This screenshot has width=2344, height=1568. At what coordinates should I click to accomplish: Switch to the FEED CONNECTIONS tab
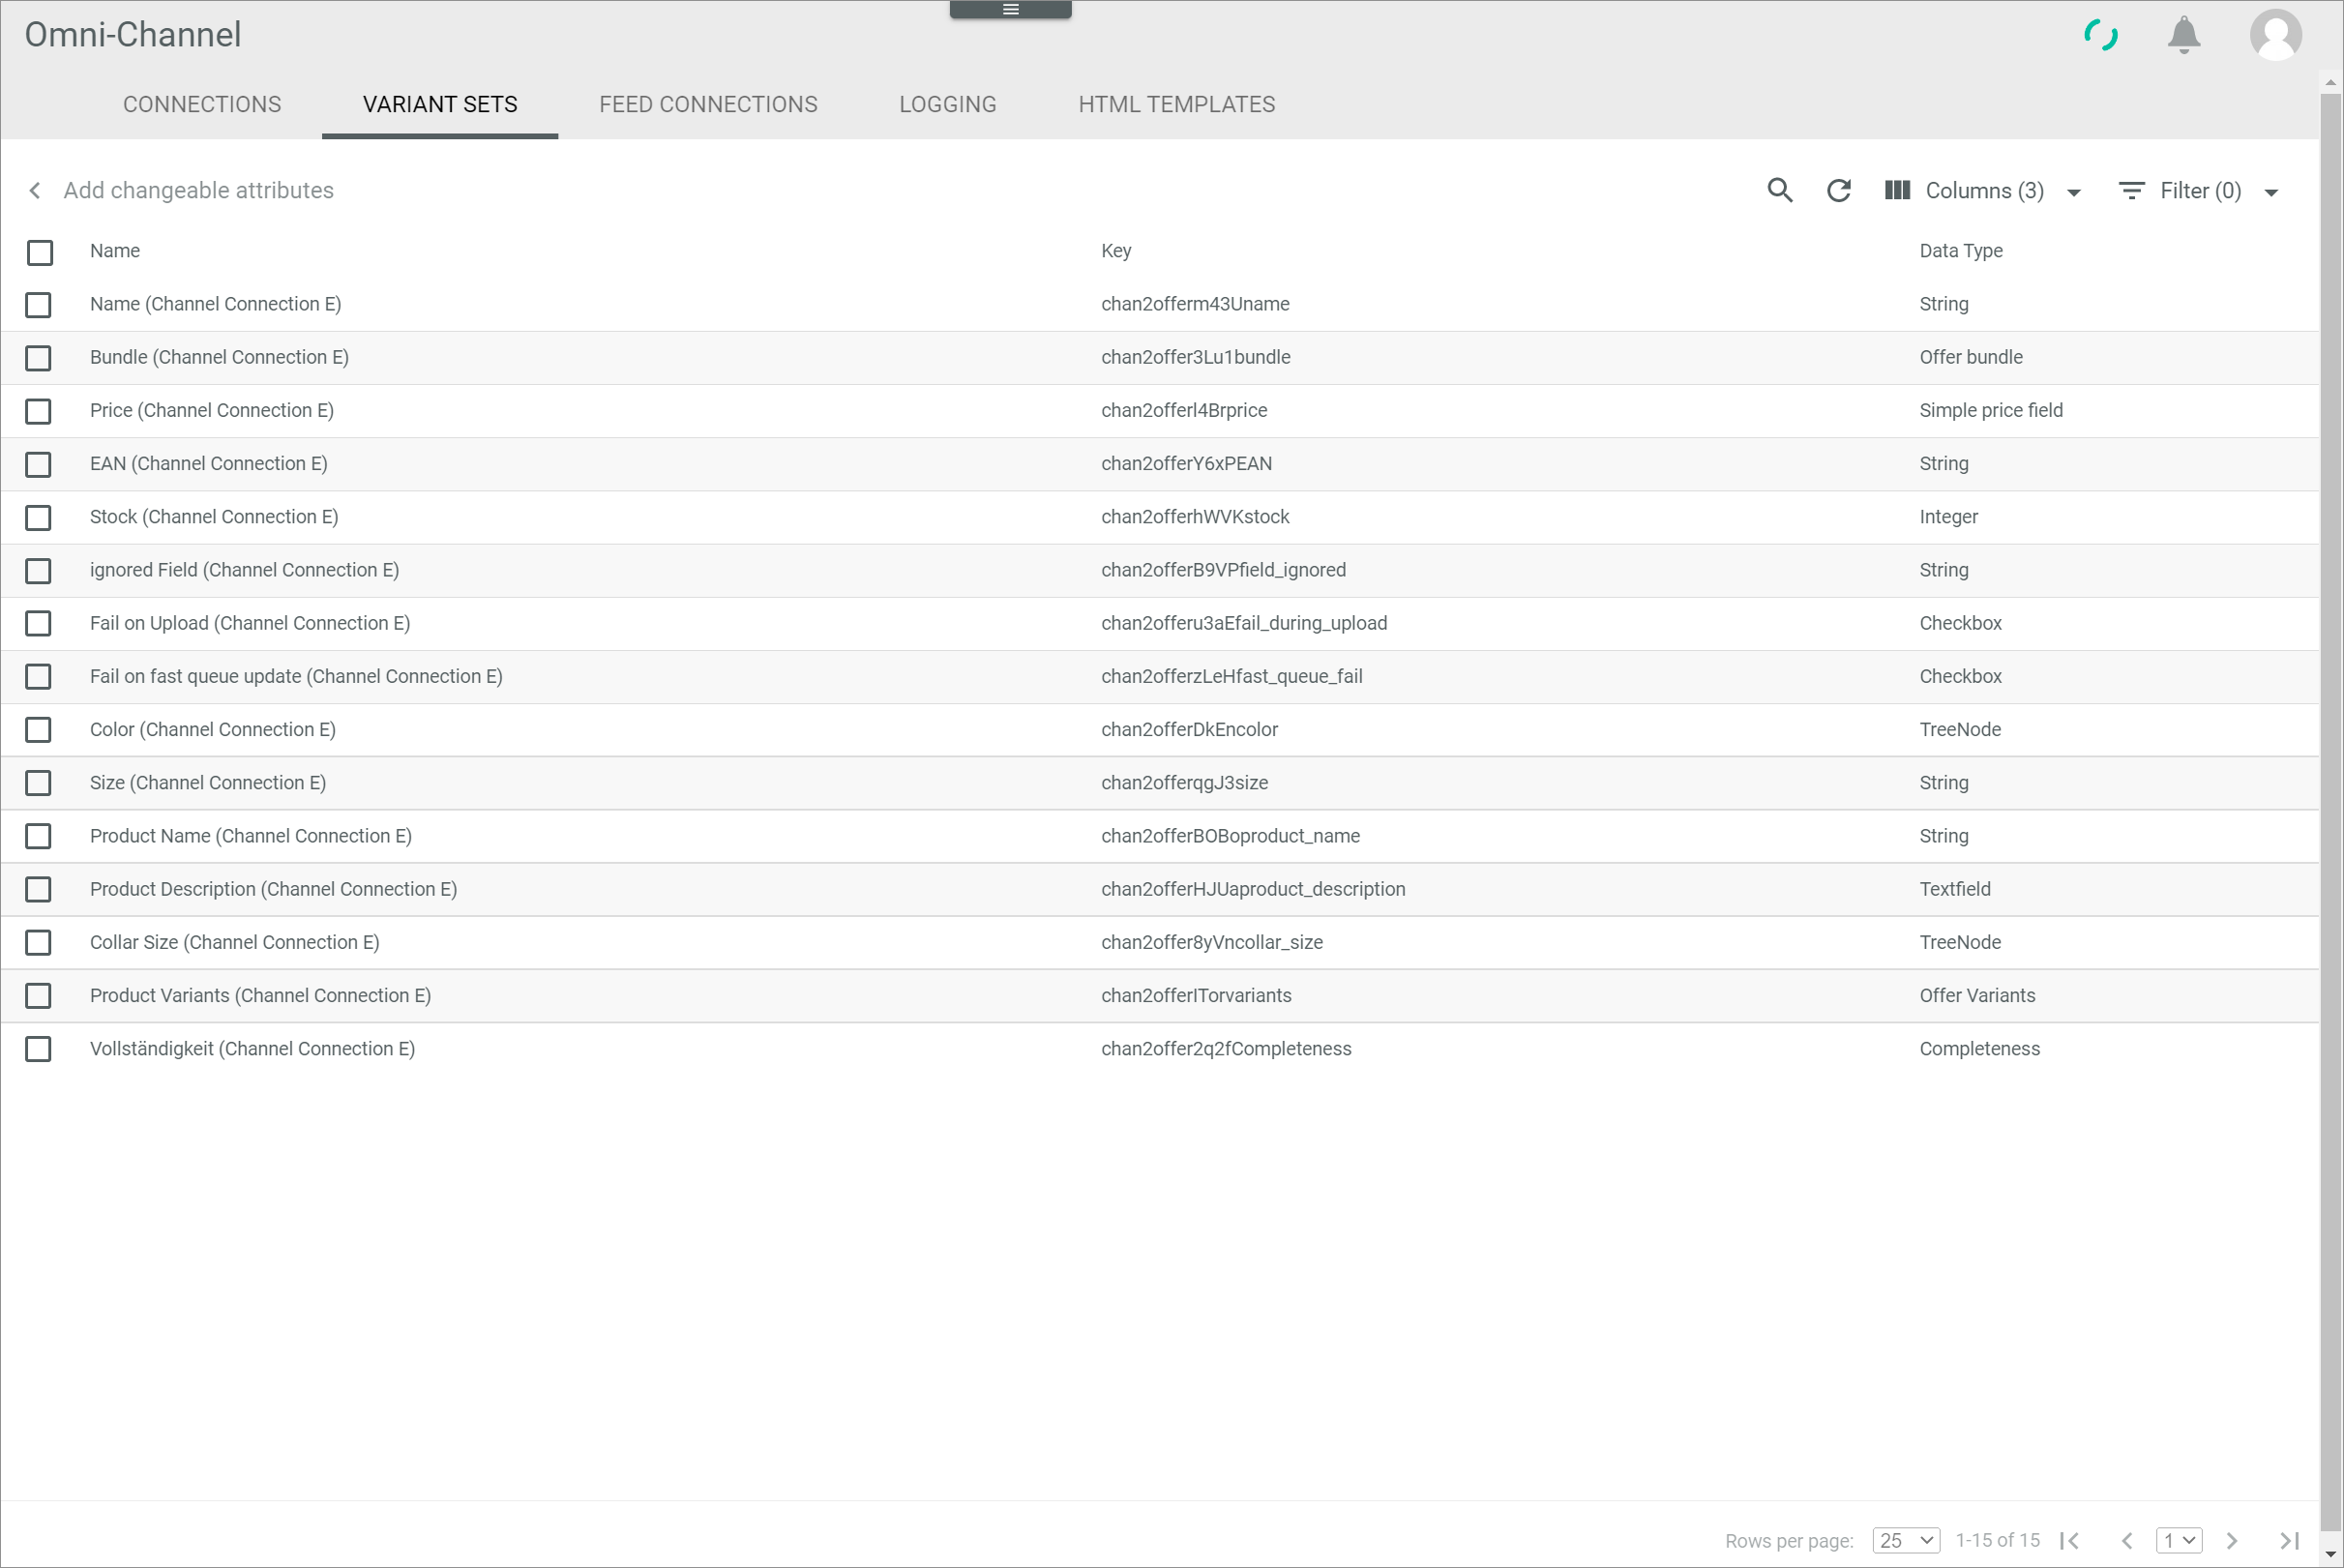tap(708, 104)
